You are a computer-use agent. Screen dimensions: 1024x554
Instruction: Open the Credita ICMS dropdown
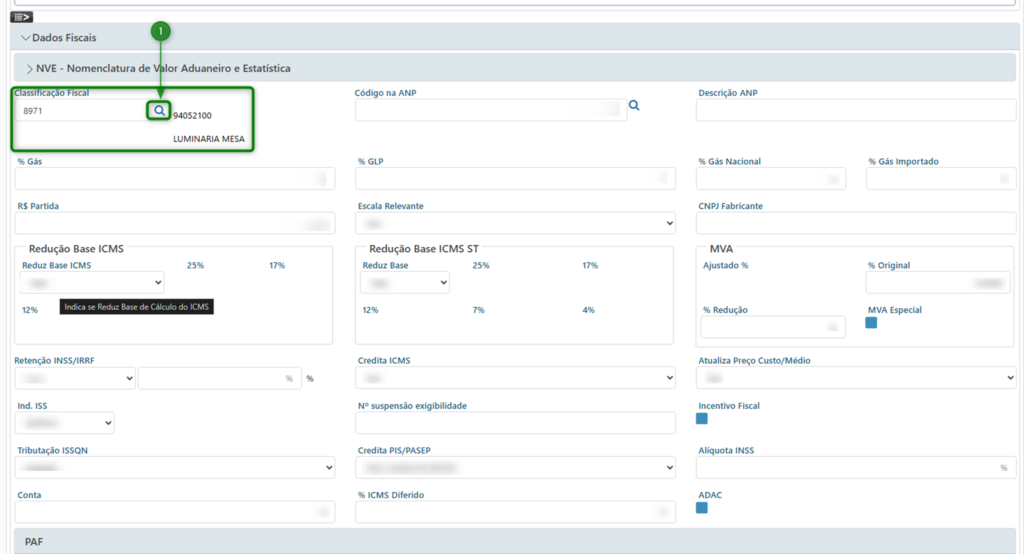click(515, 378)
